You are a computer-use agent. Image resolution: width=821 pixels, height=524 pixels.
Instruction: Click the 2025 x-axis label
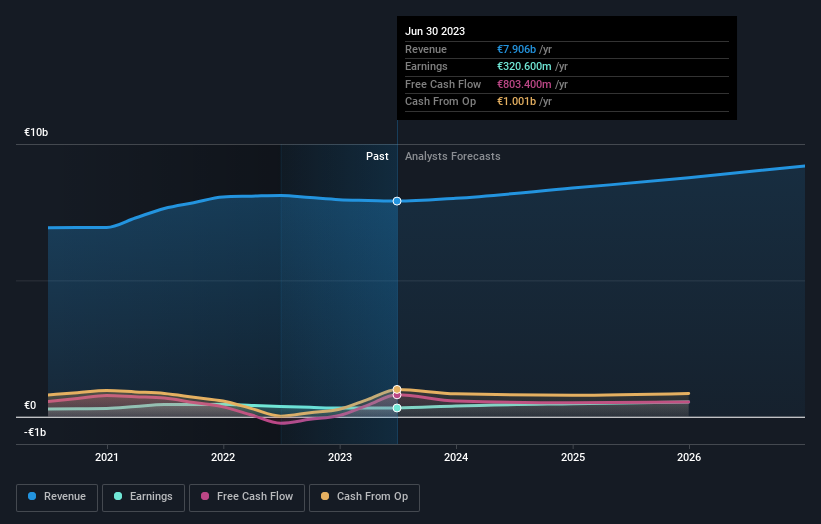click(573, 457)
